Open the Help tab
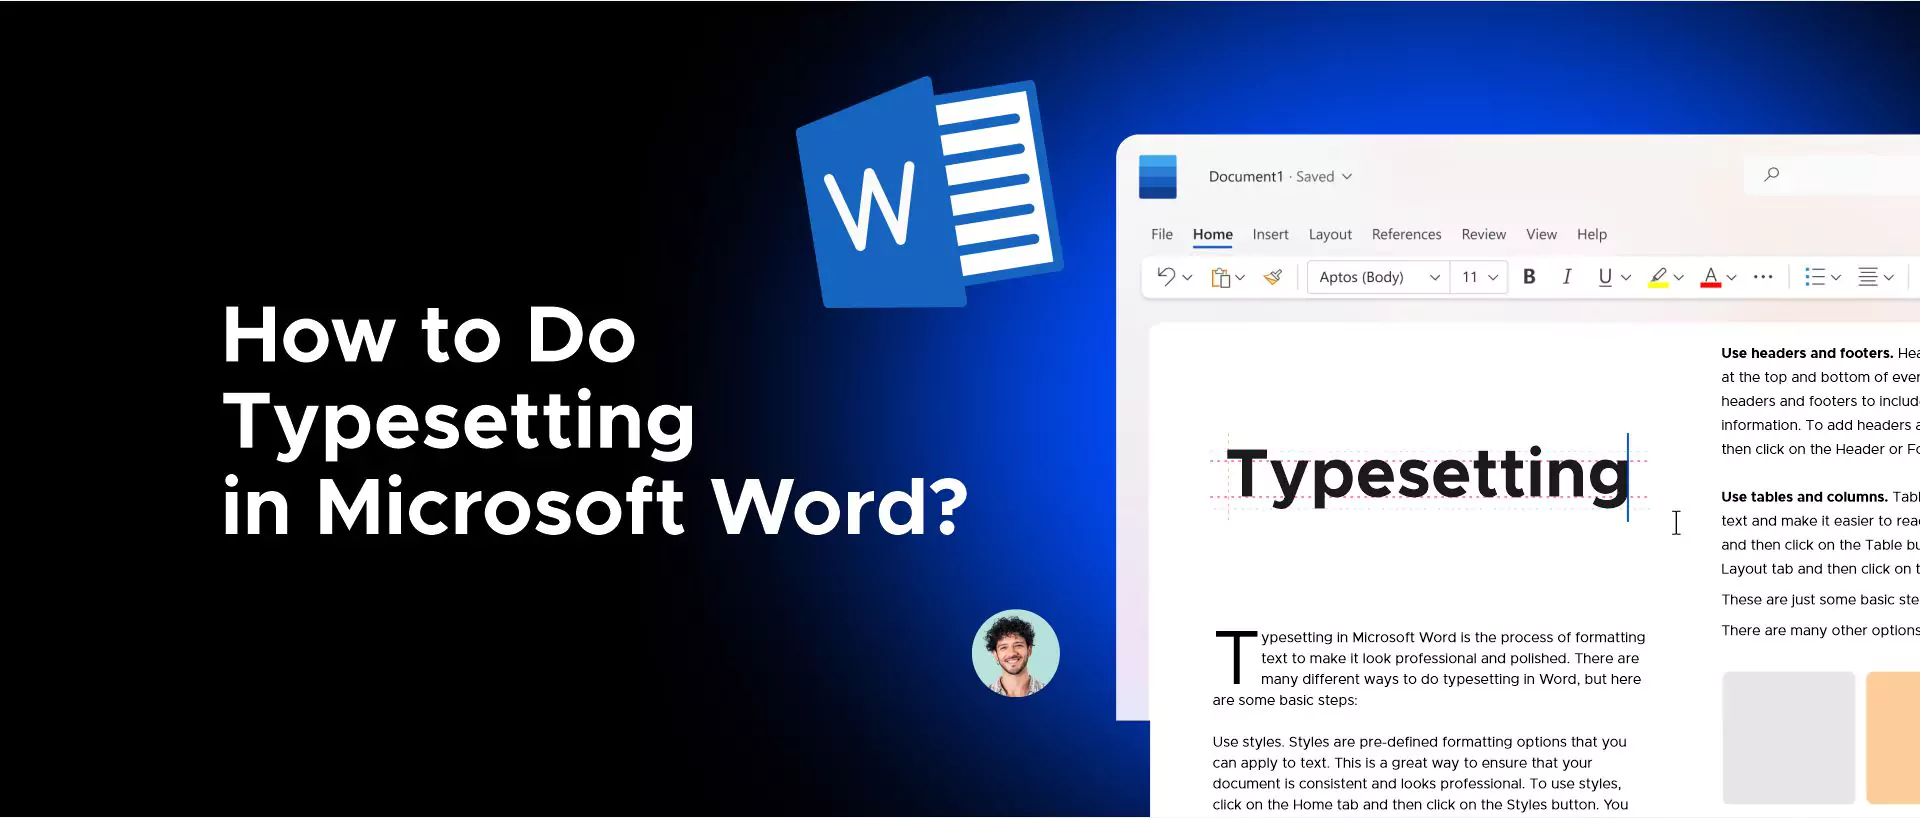The height and width of the screenshot is (818, 1920). click(1592, 234)
